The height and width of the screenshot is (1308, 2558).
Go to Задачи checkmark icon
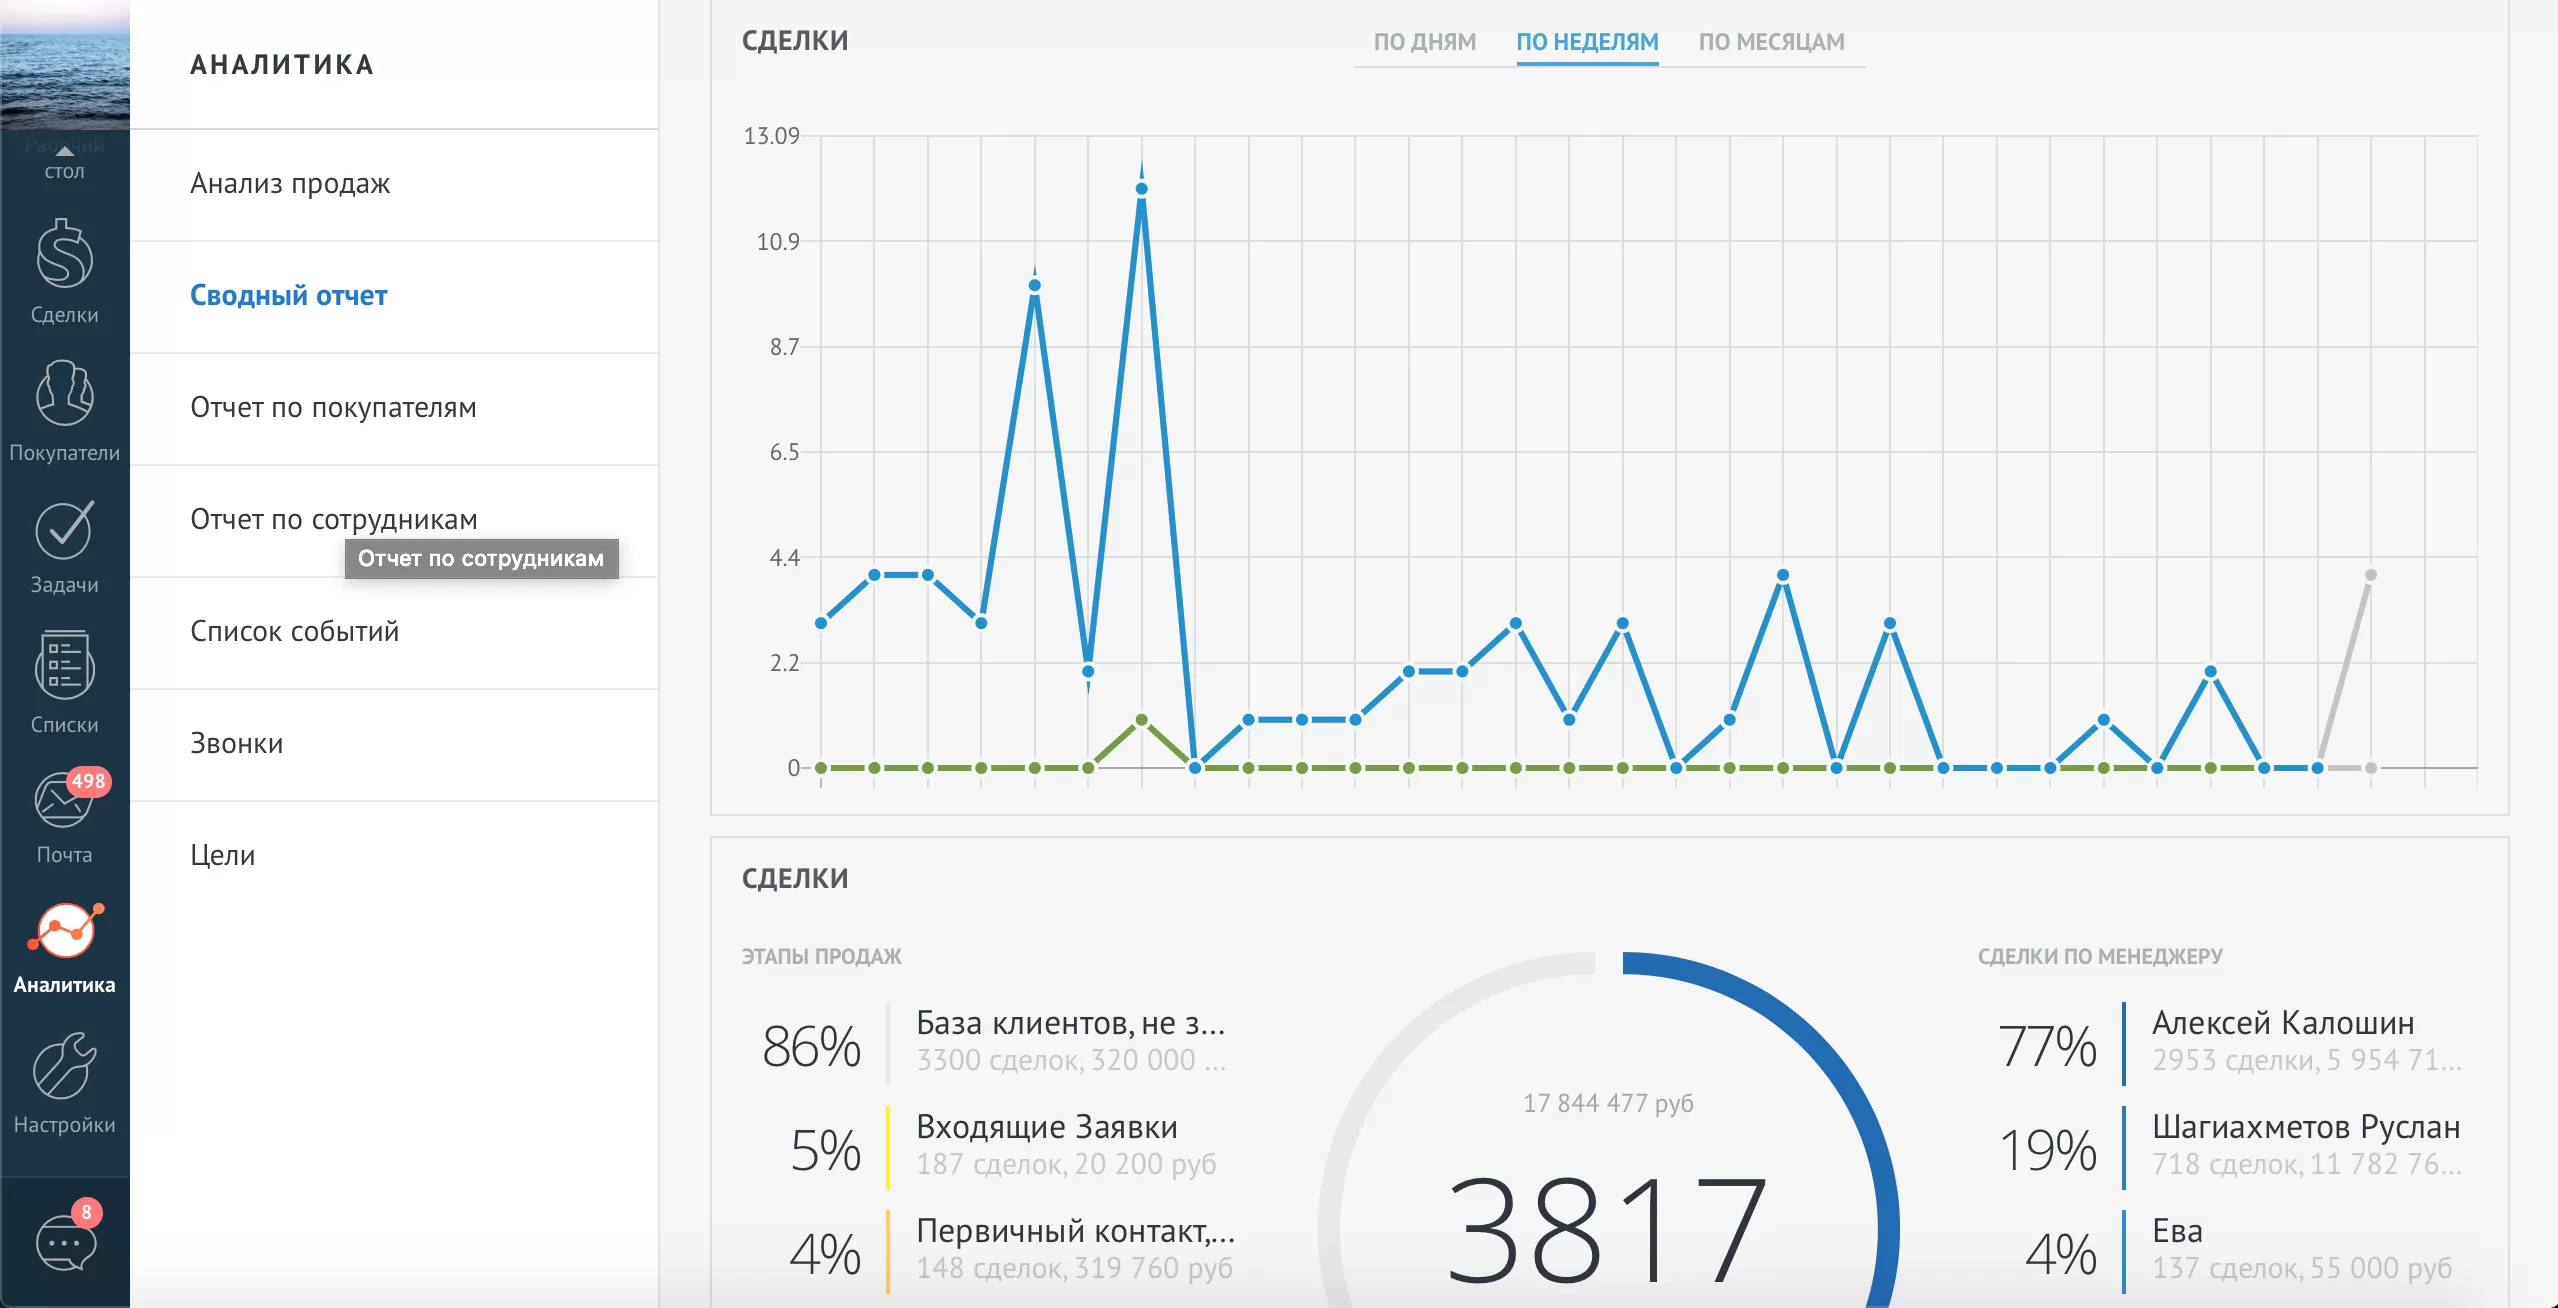click(64, 530)
